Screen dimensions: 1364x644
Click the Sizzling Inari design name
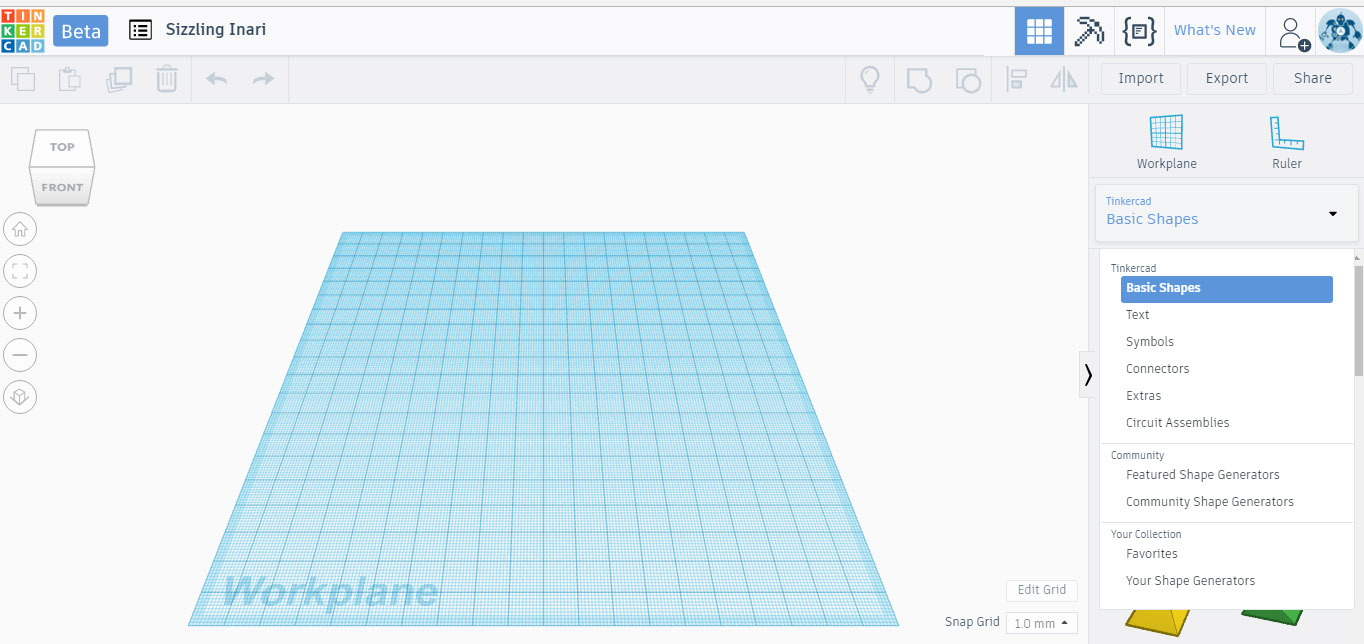(216, 30)
